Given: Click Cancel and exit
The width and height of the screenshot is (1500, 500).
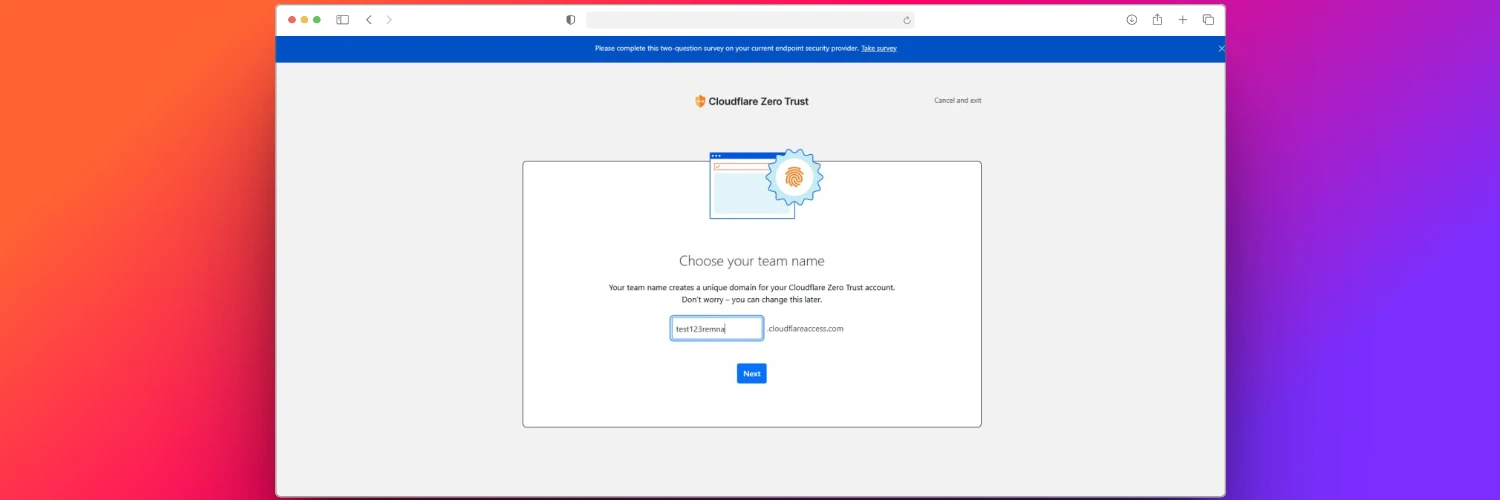Looking at the screenshot, I should coord(957,101).
